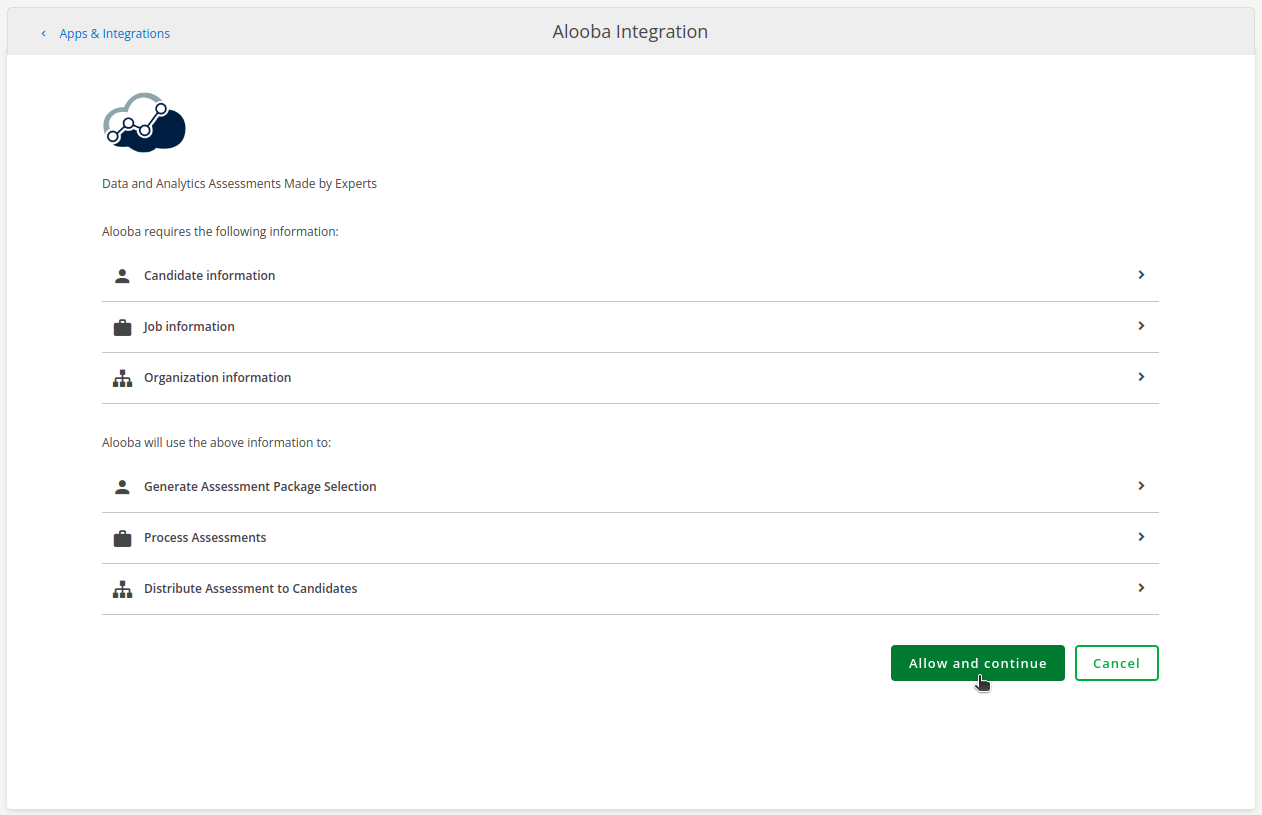Expand the Candidate information chevron
Image resolution: width=1262 pixels, height=815 pixels.
pos(1141,275)
